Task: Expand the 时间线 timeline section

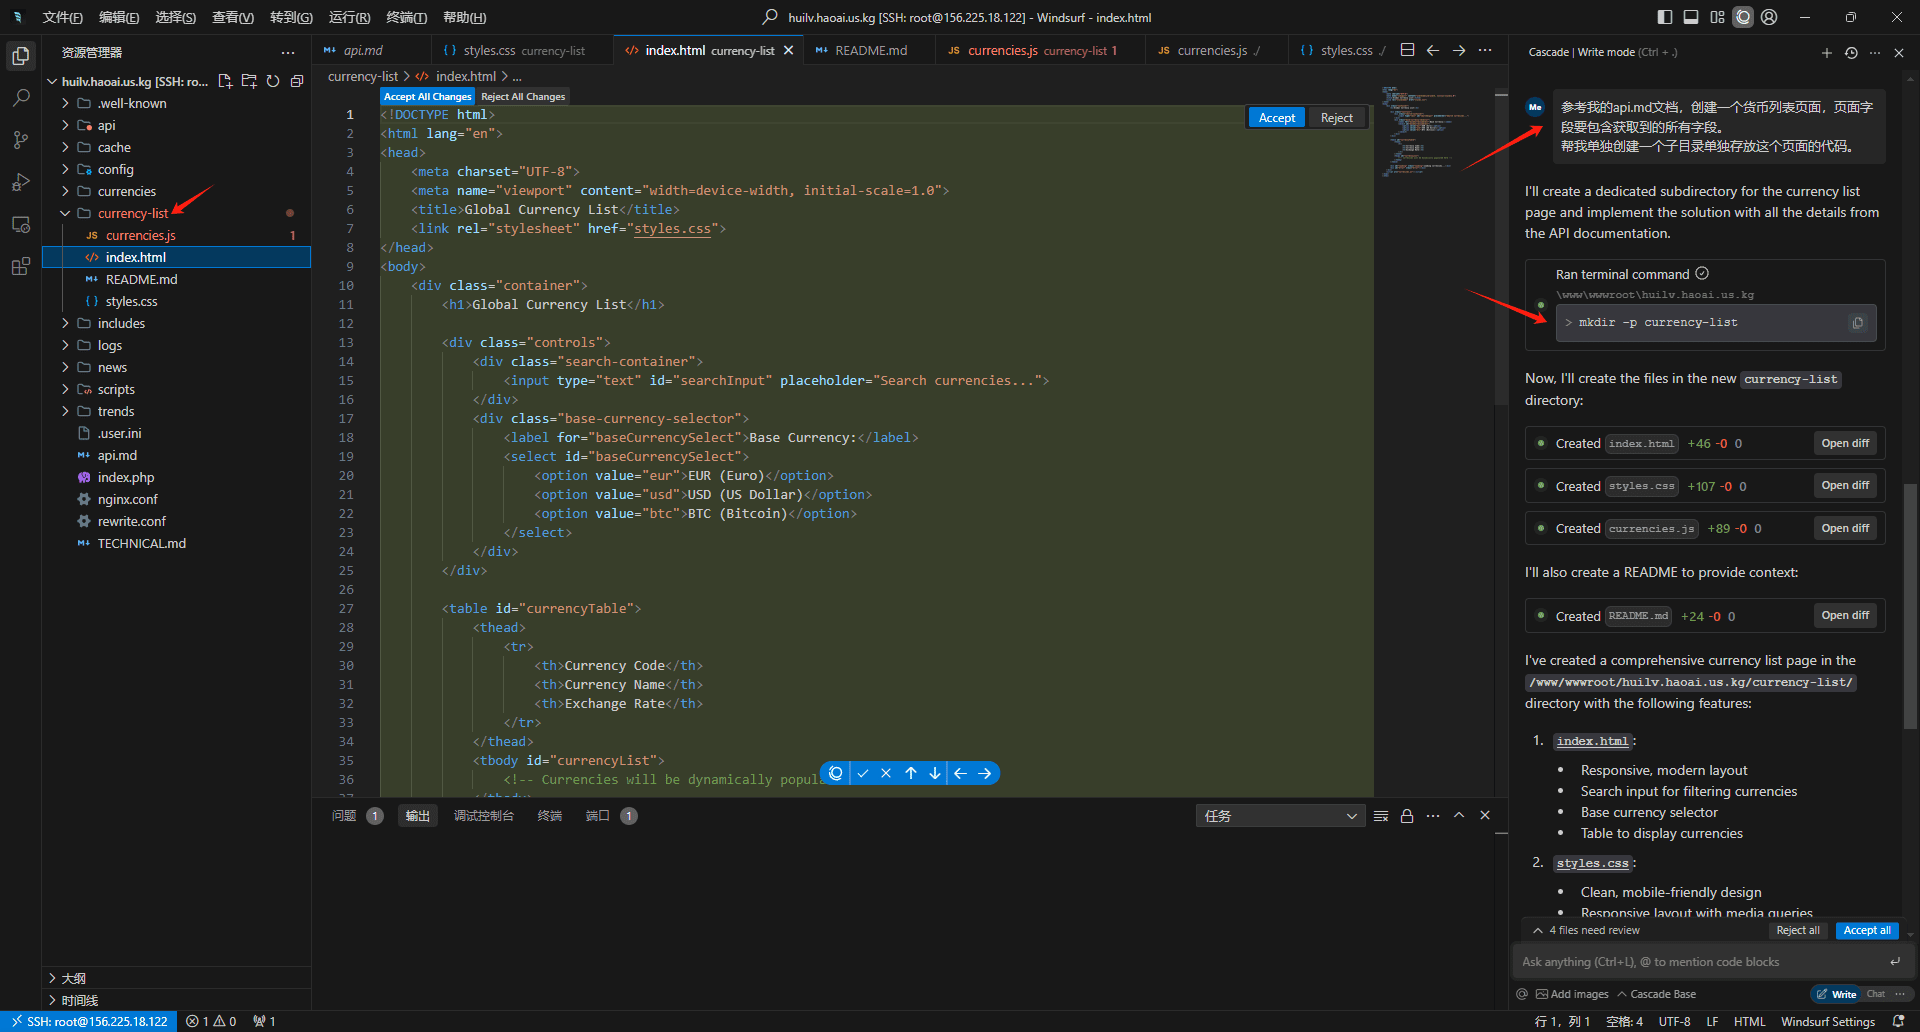Action: click(177, 1000)
